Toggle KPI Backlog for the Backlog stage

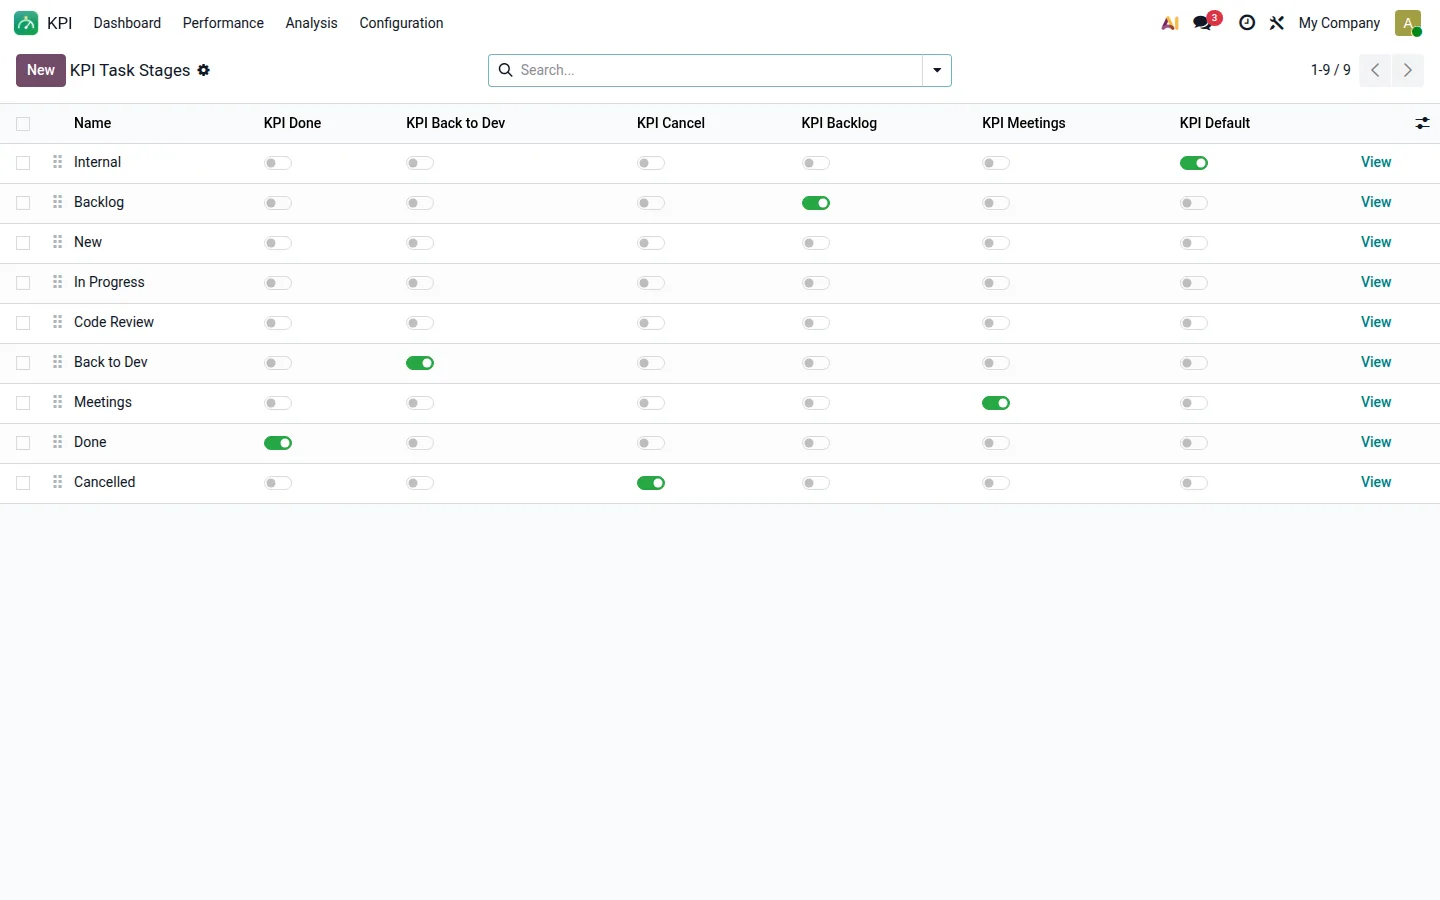pos(816,203)
